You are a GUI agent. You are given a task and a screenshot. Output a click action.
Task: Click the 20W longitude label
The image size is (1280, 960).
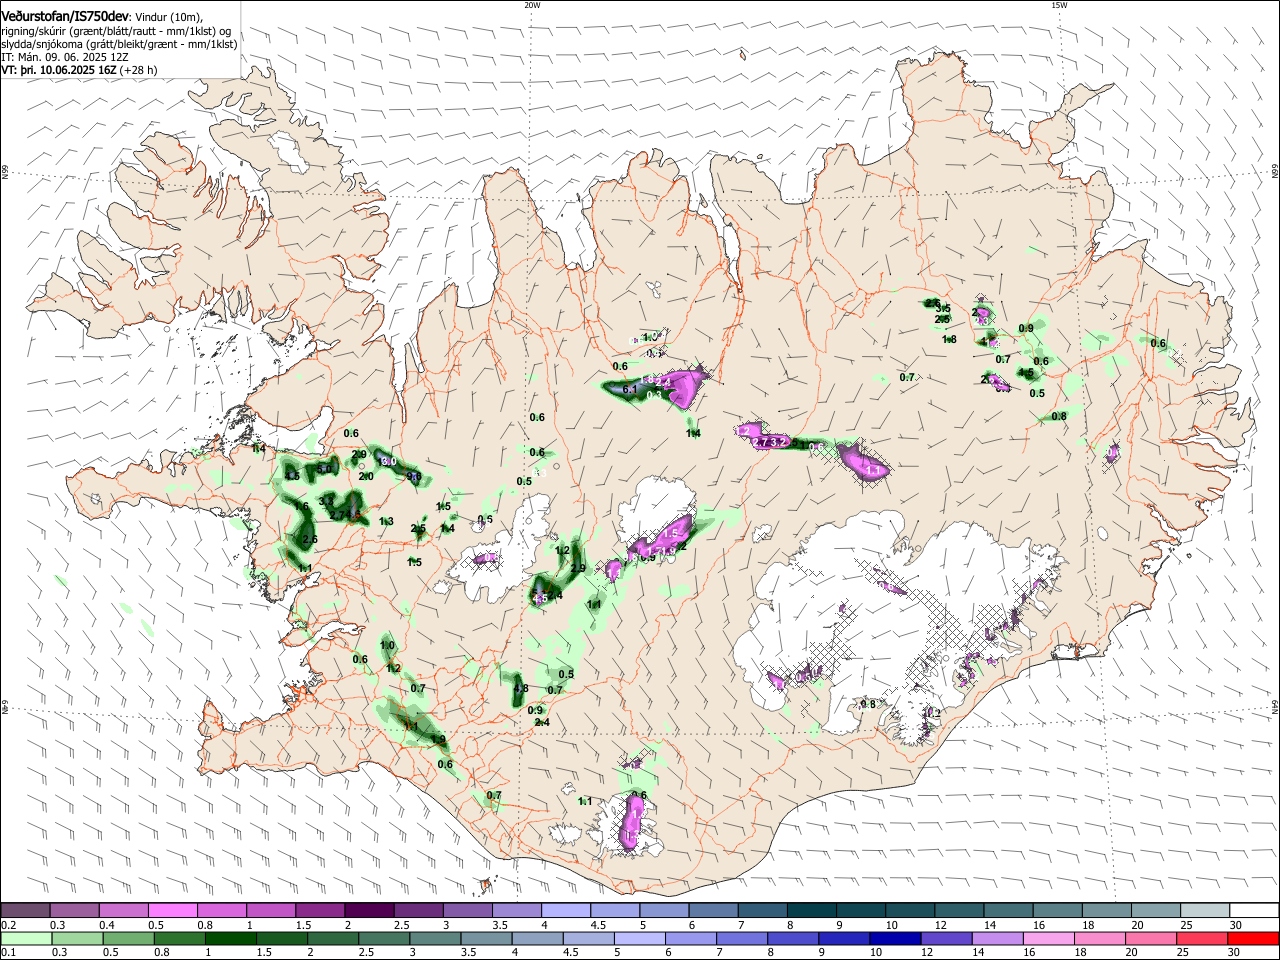pos(532,5)
